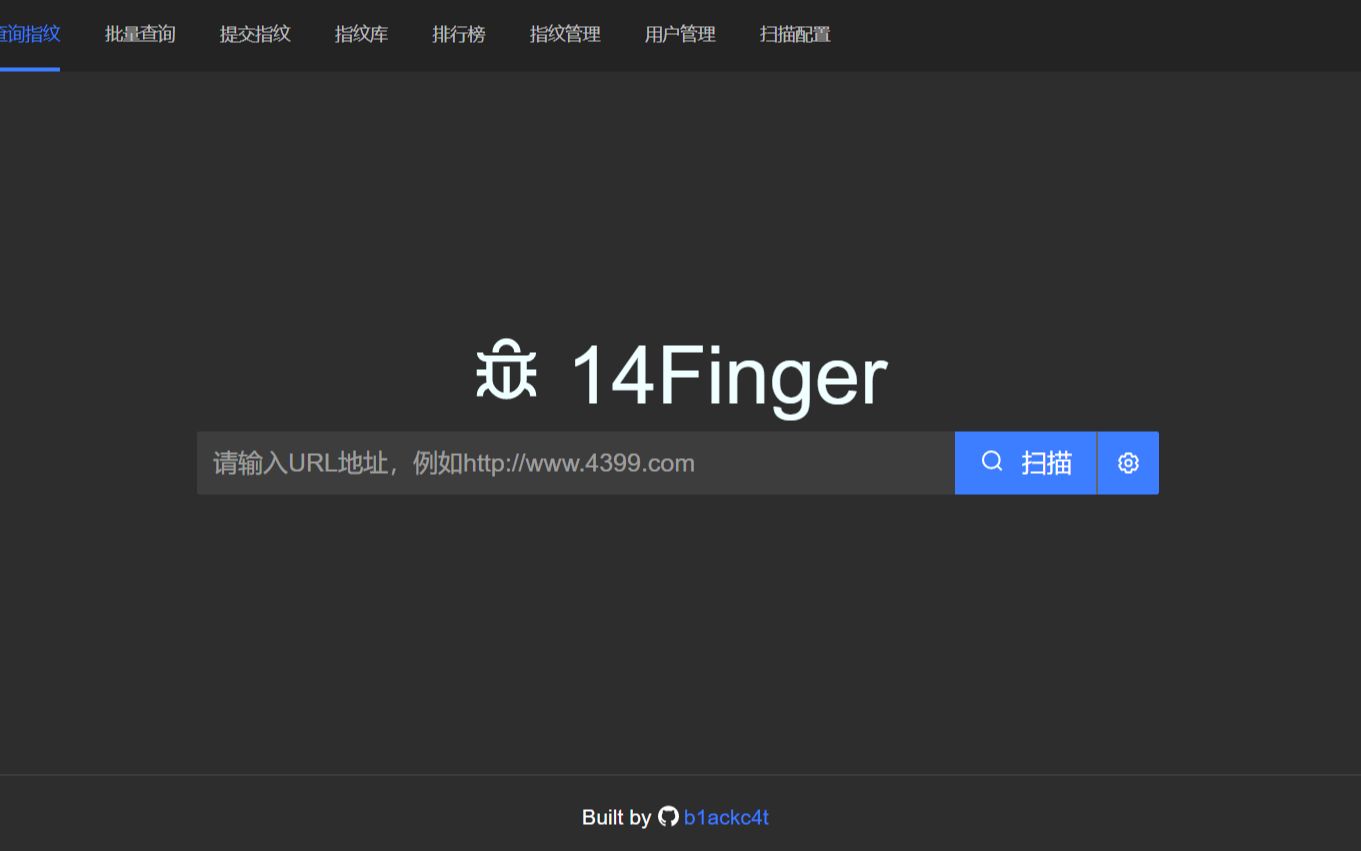The height and width of the screenshot is (851, 1361).
Task: Go to the 提交指纹 tab
Action: click(255, 34)
